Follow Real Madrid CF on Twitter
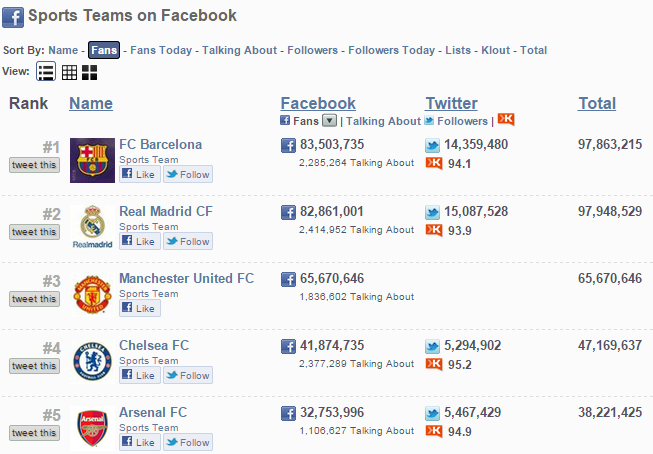653x454 pixels. tap(187, 241)
